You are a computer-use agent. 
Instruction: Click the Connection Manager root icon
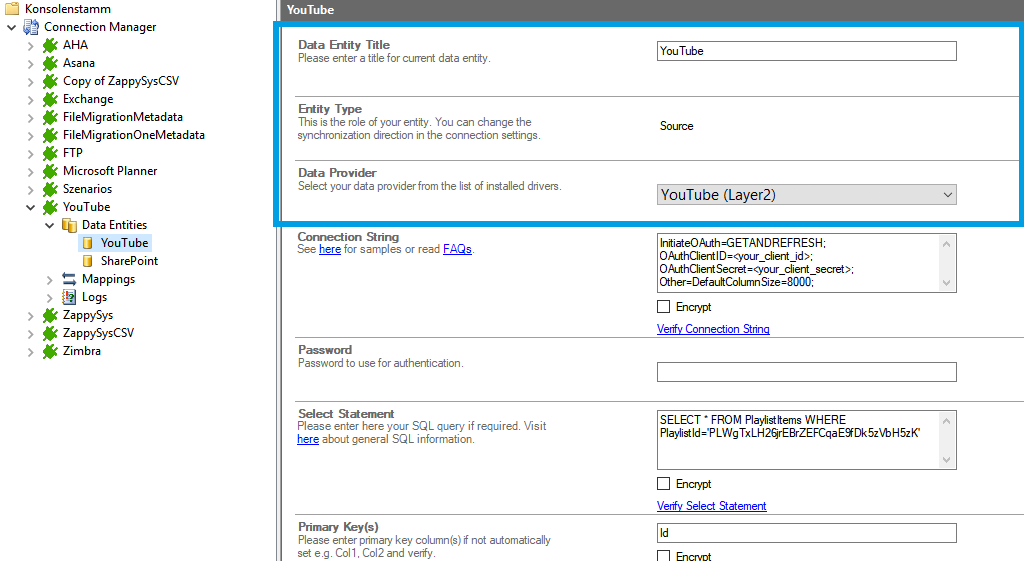(31, 27)
